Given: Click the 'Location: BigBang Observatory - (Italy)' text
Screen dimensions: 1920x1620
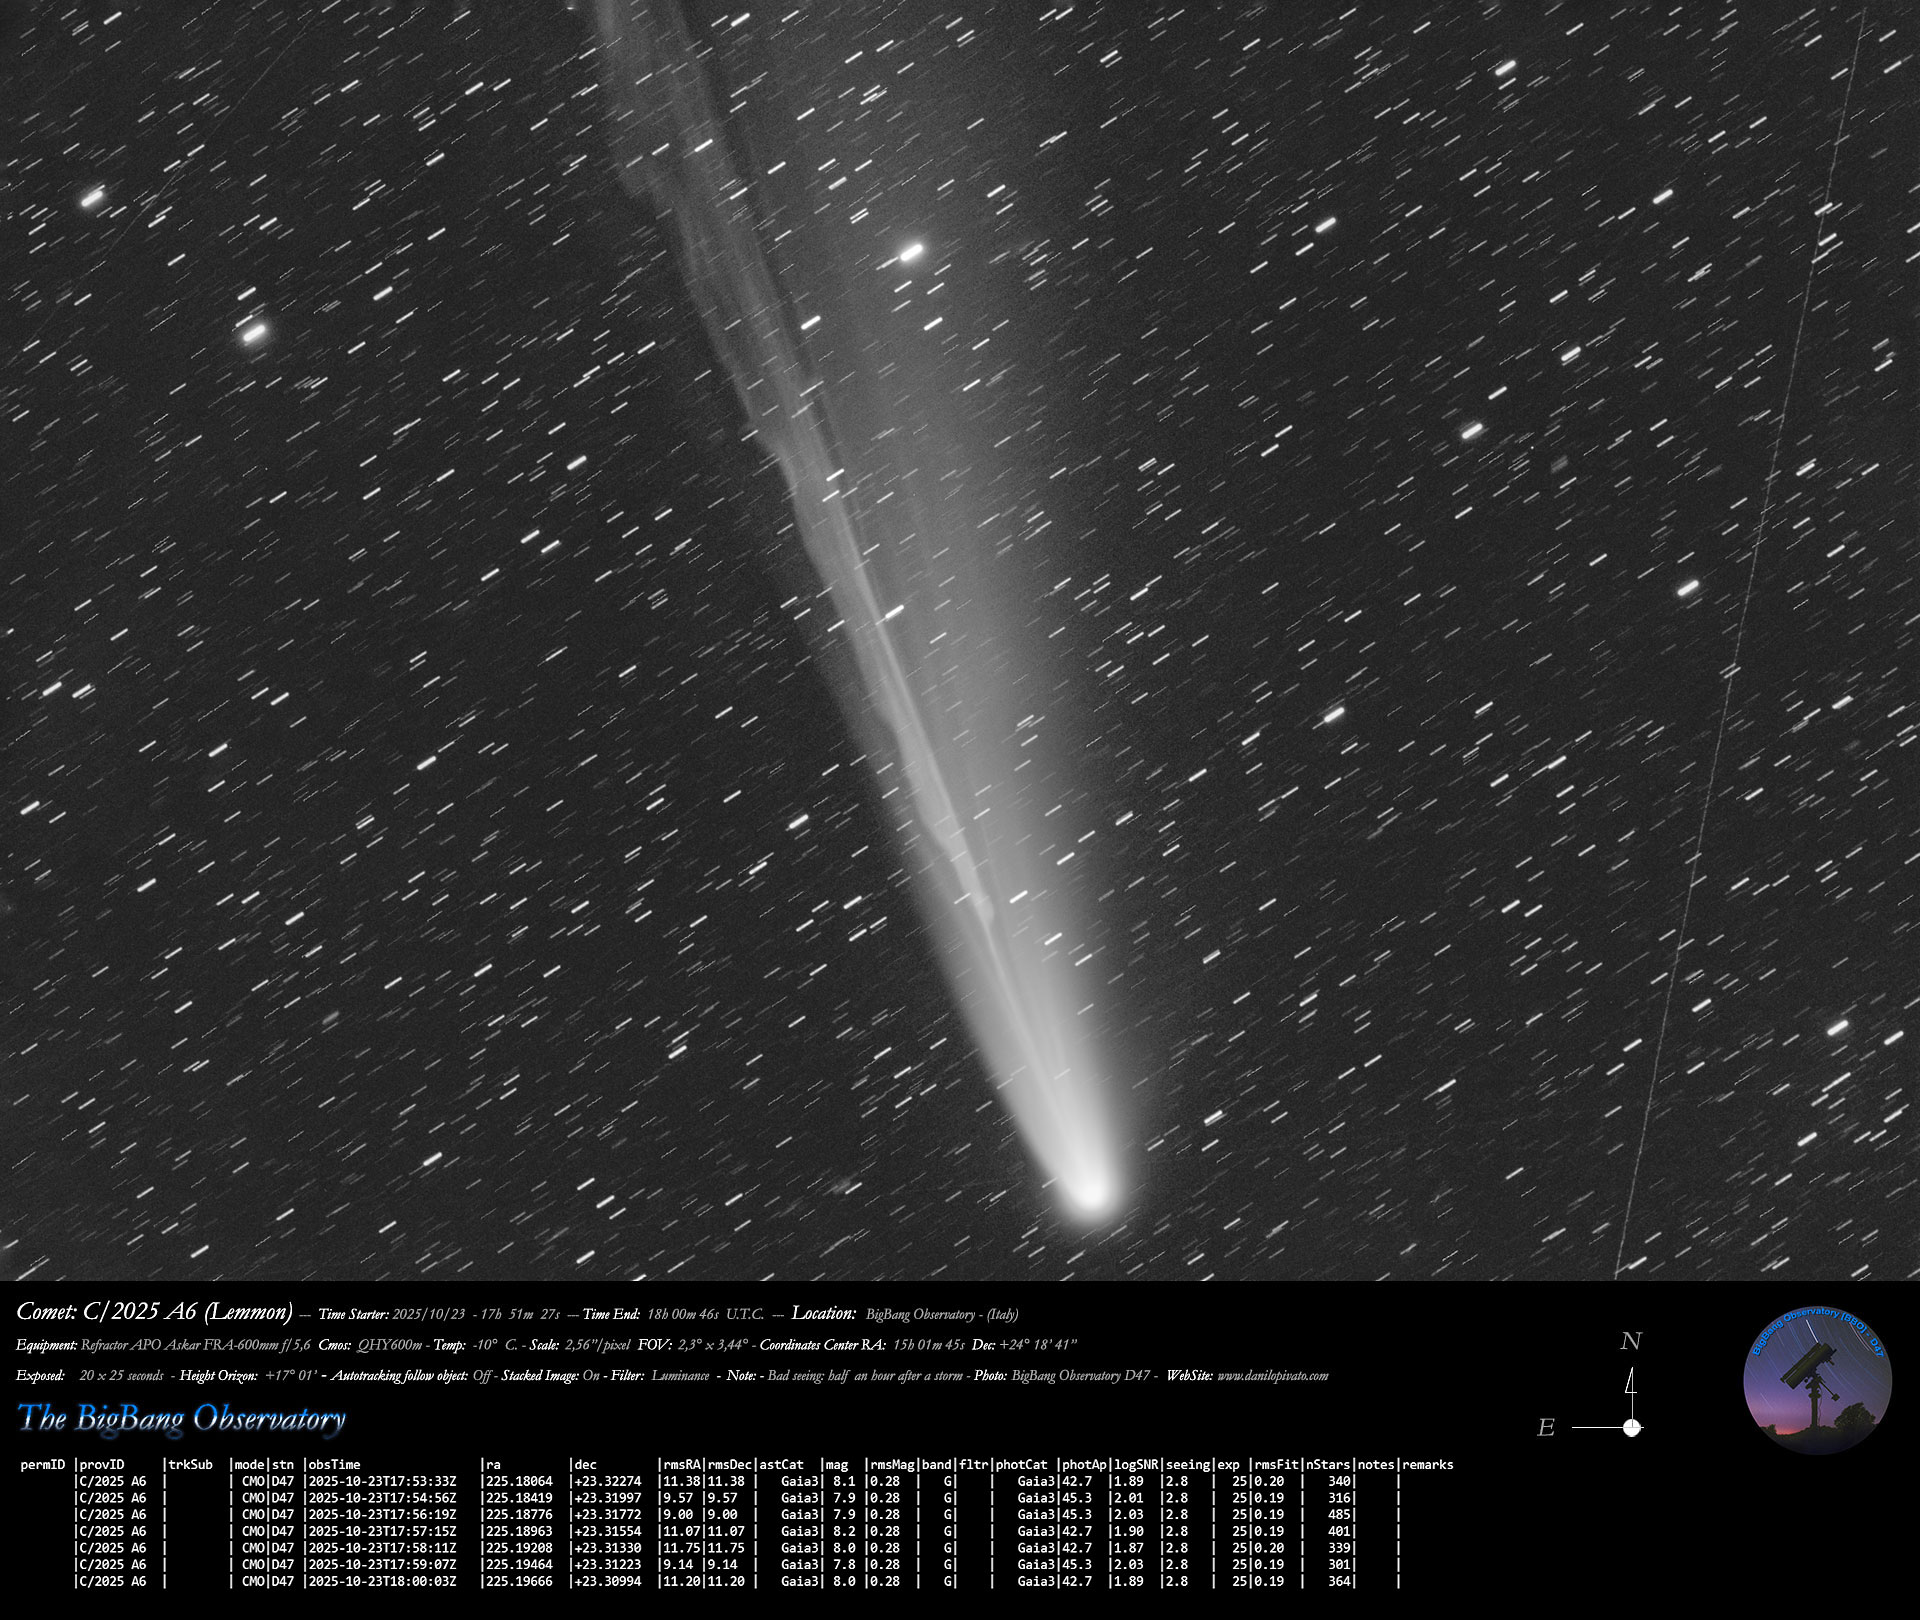Looking at the screenshot, I should pos(905,1314).
